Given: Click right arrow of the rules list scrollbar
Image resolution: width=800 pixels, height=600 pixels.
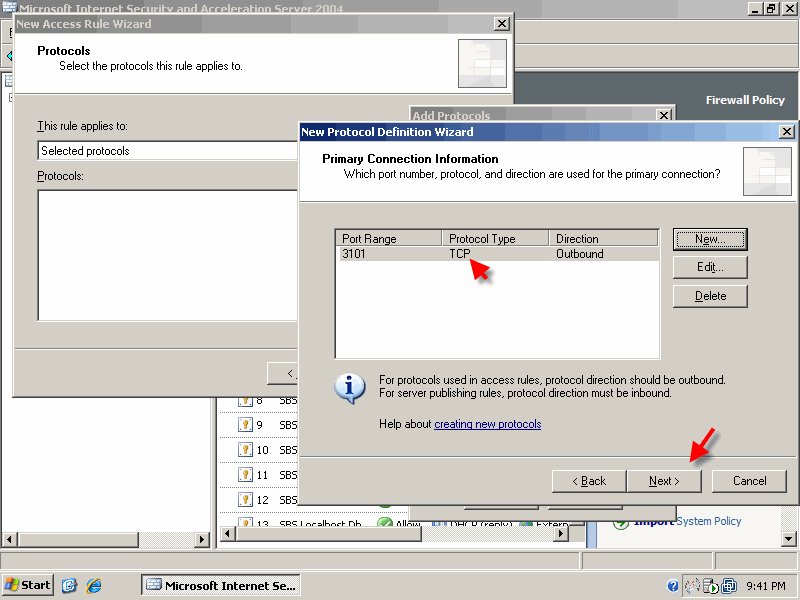Looking at the screenshot, I should pos(561,534).
